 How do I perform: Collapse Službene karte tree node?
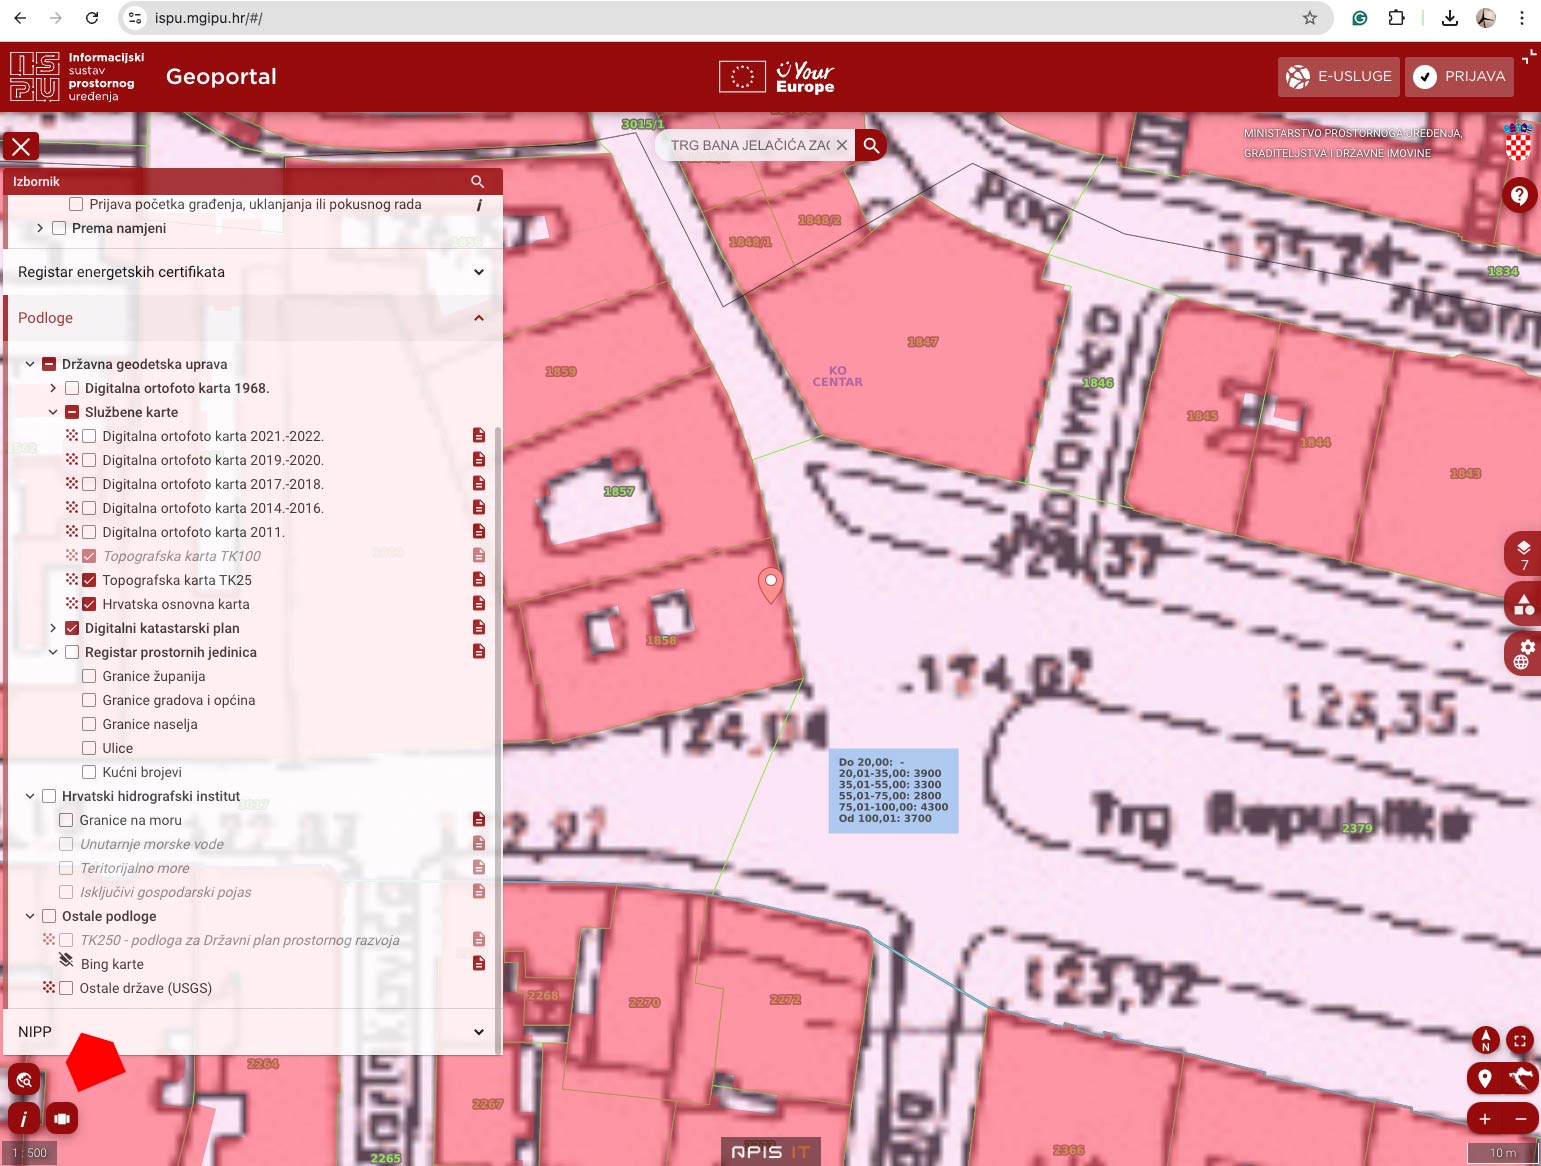pyautogui.click(x=53, y=412)
